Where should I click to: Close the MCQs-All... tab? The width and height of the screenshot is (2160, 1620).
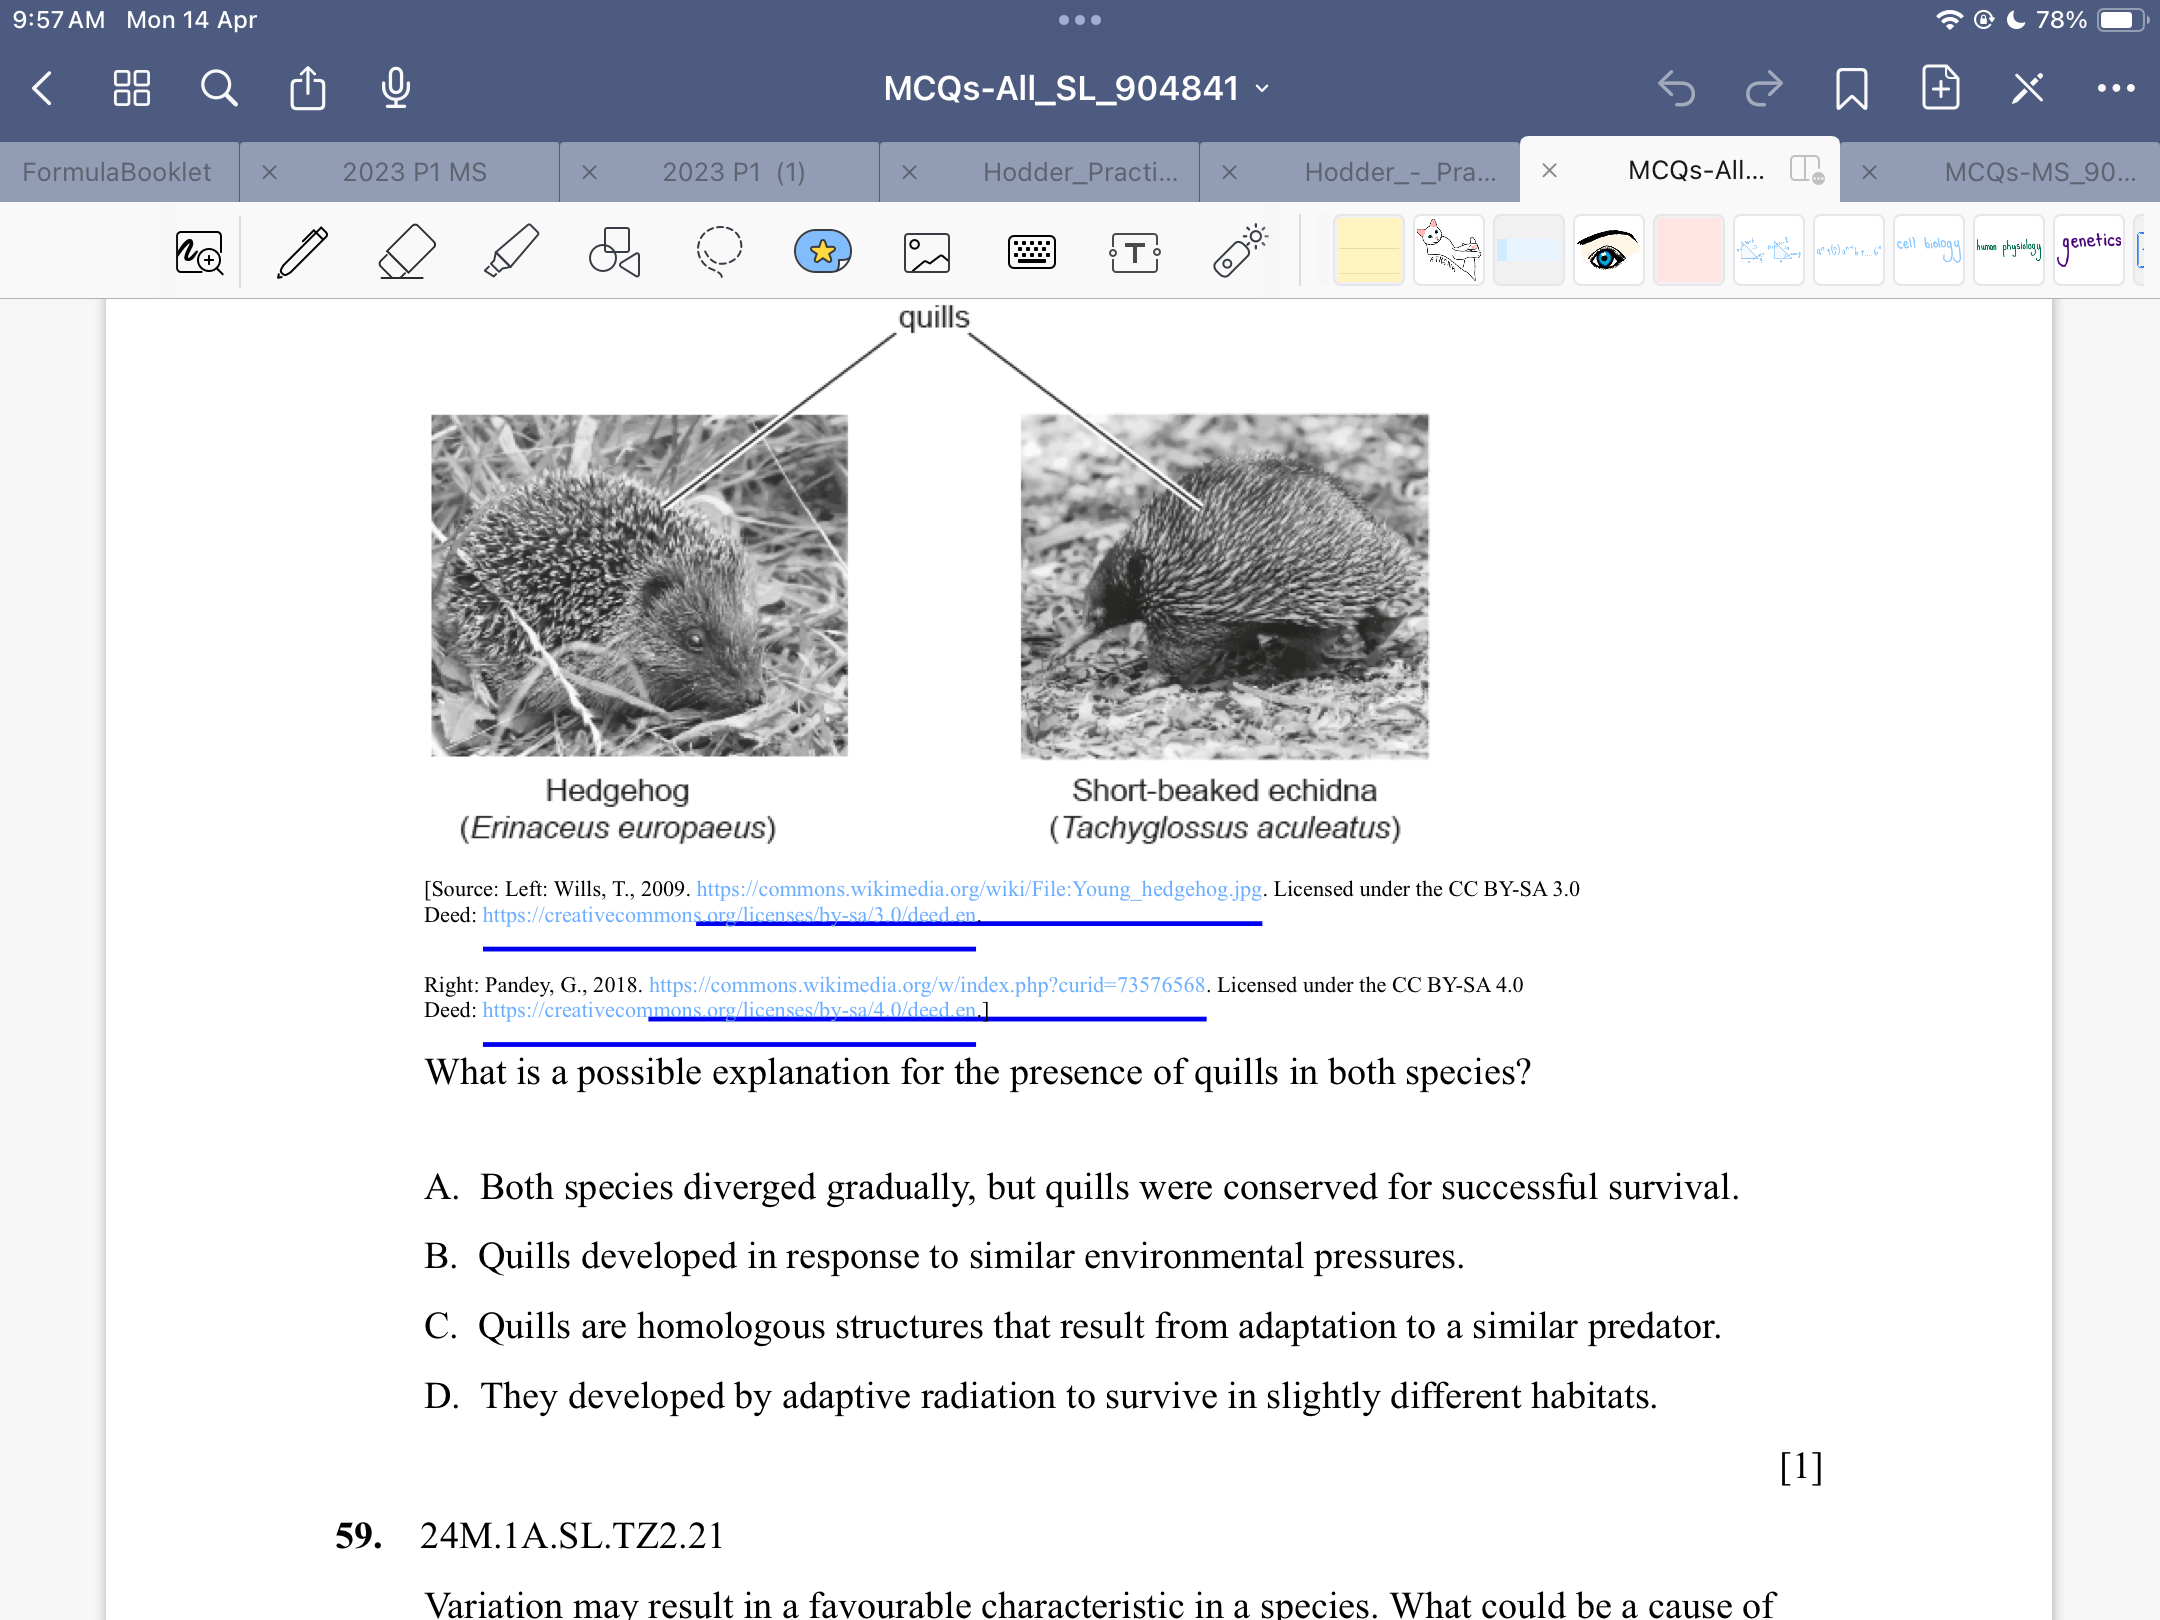tap(1549, 170)
